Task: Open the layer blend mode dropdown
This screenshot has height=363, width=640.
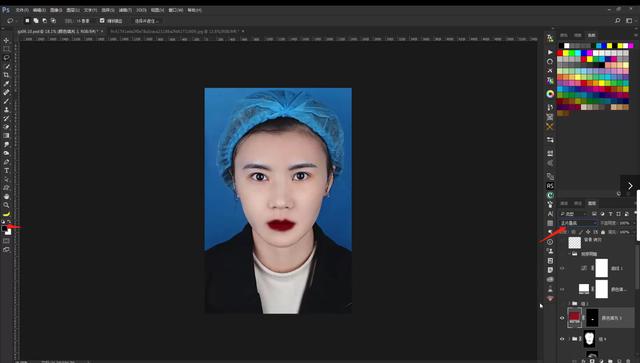Action: (x=578, y=223)
